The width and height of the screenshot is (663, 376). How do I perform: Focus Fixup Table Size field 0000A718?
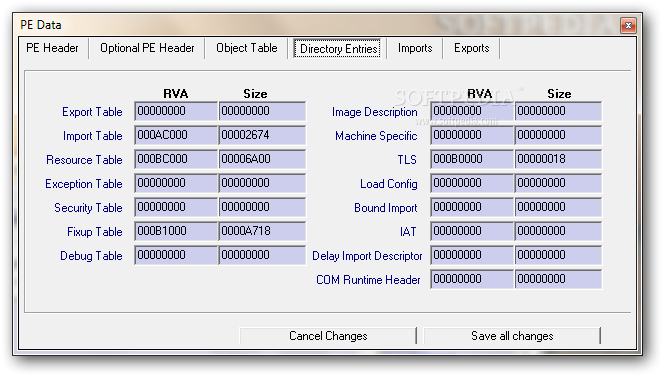click(262, 231)
